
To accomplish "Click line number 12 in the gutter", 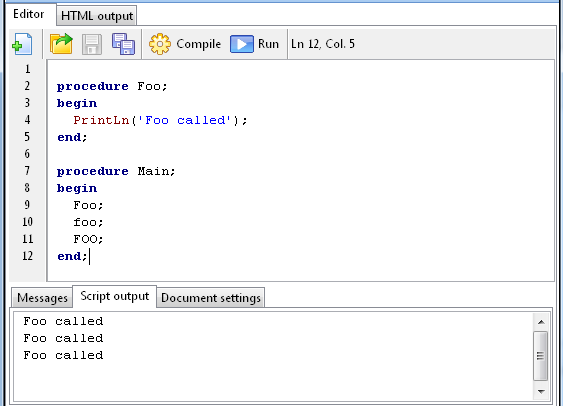I will tap(28, 256).
